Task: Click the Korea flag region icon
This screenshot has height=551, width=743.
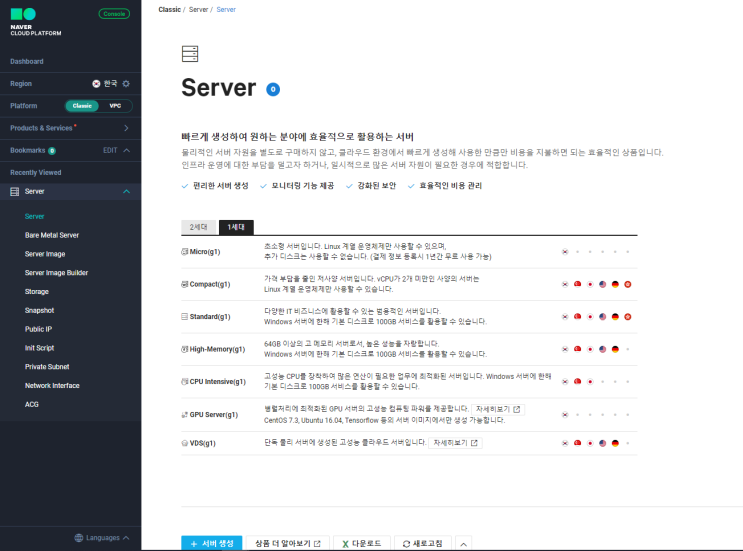Action: [96, 83]
